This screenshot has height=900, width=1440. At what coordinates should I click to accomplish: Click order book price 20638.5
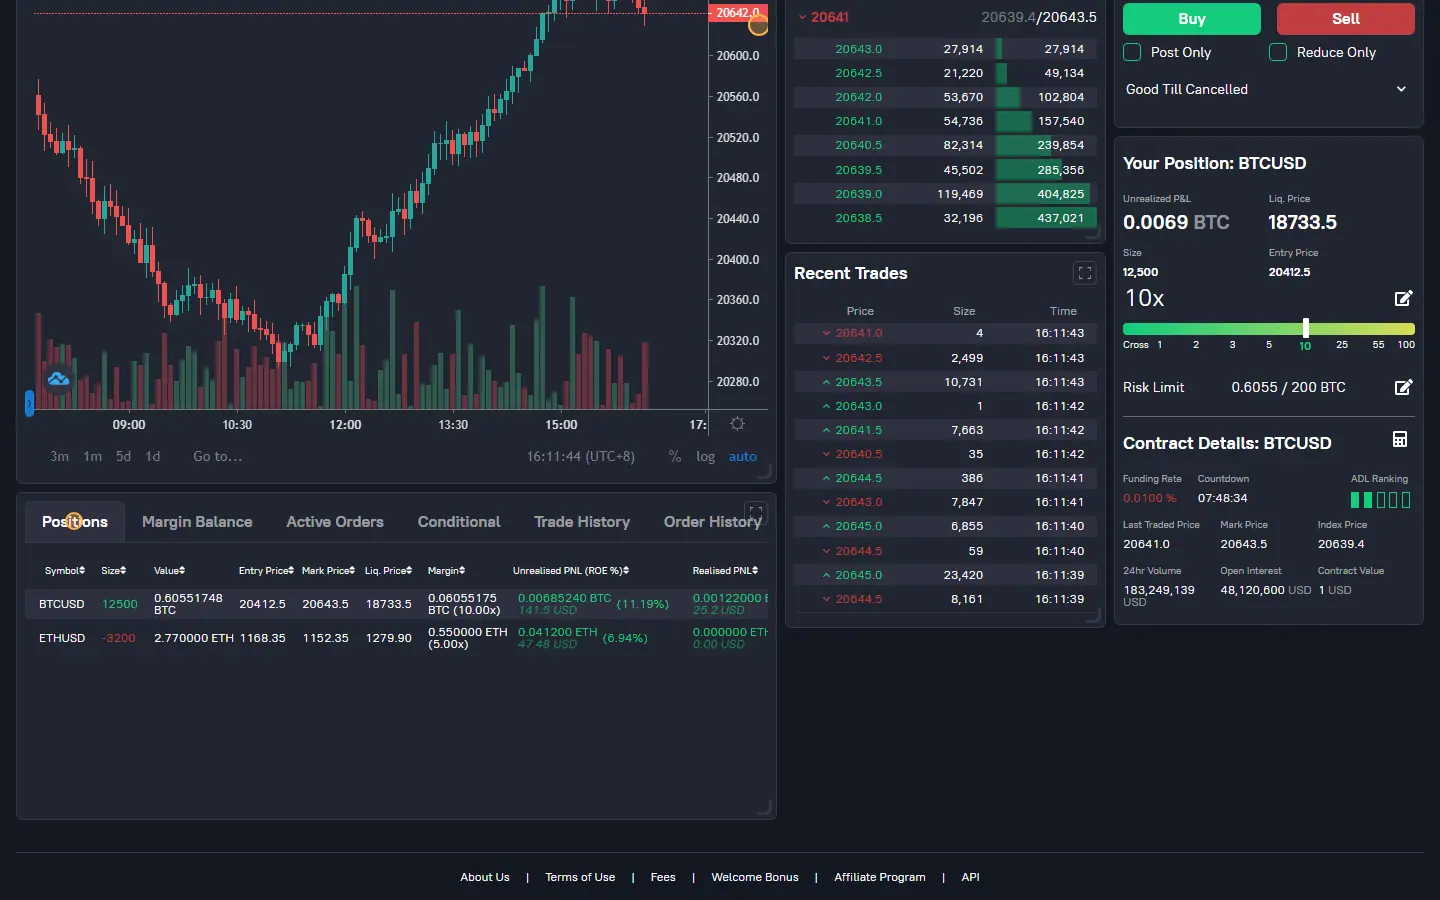tap(859, 218)
